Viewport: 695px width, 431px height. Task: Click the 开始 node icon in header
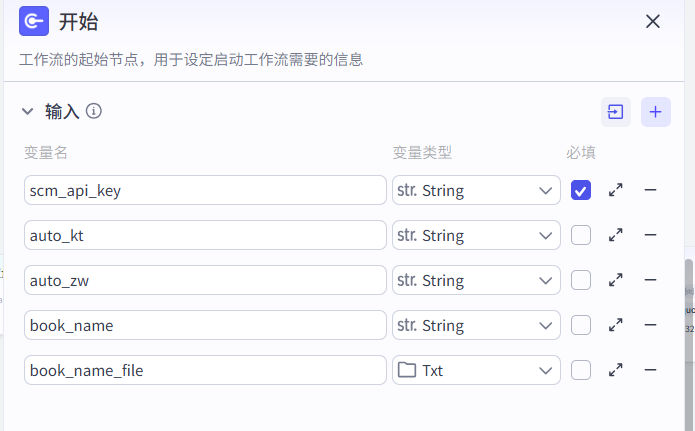pyautogui.click(x=34, y=21)
